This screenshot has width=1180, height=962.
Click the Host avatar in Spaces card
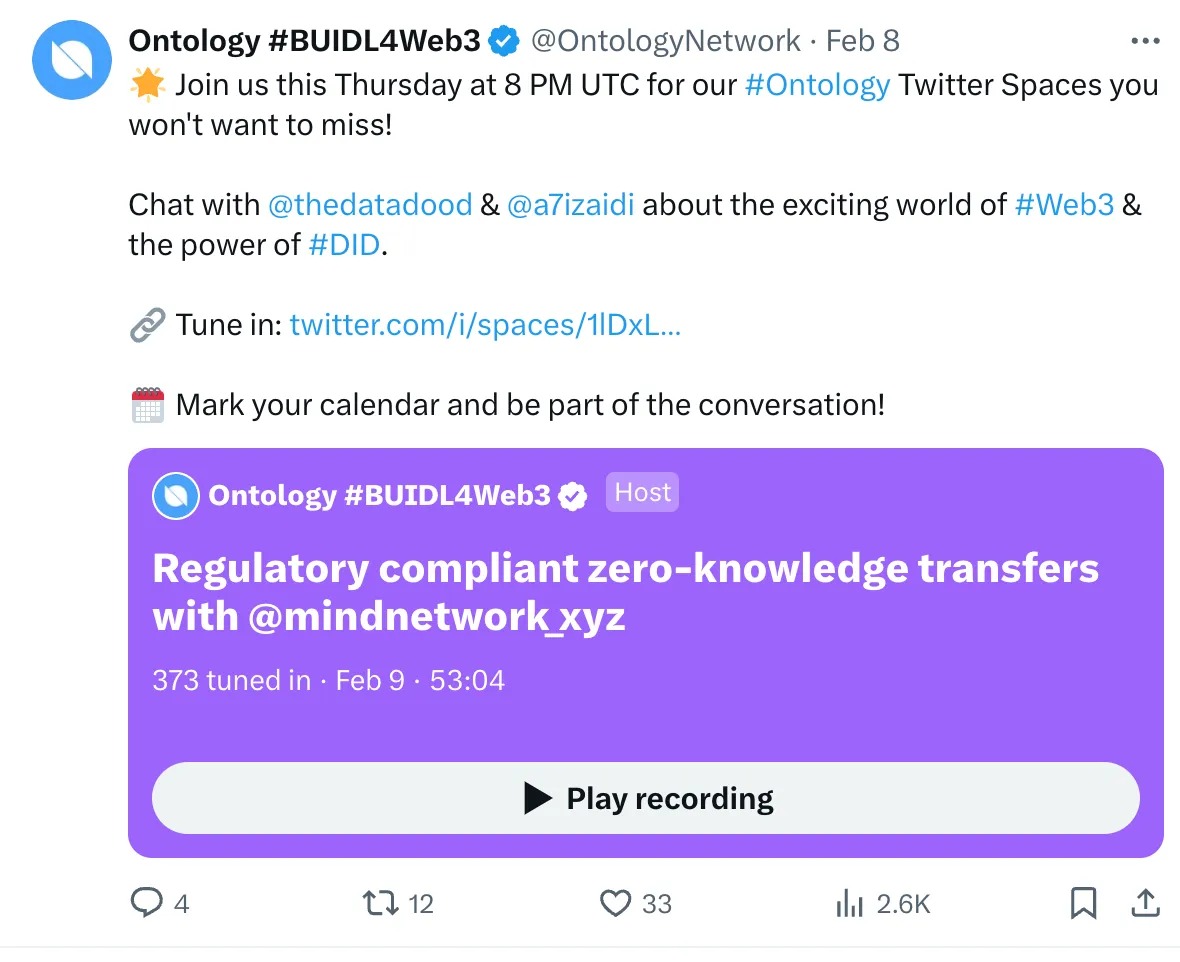pos(176,496)
